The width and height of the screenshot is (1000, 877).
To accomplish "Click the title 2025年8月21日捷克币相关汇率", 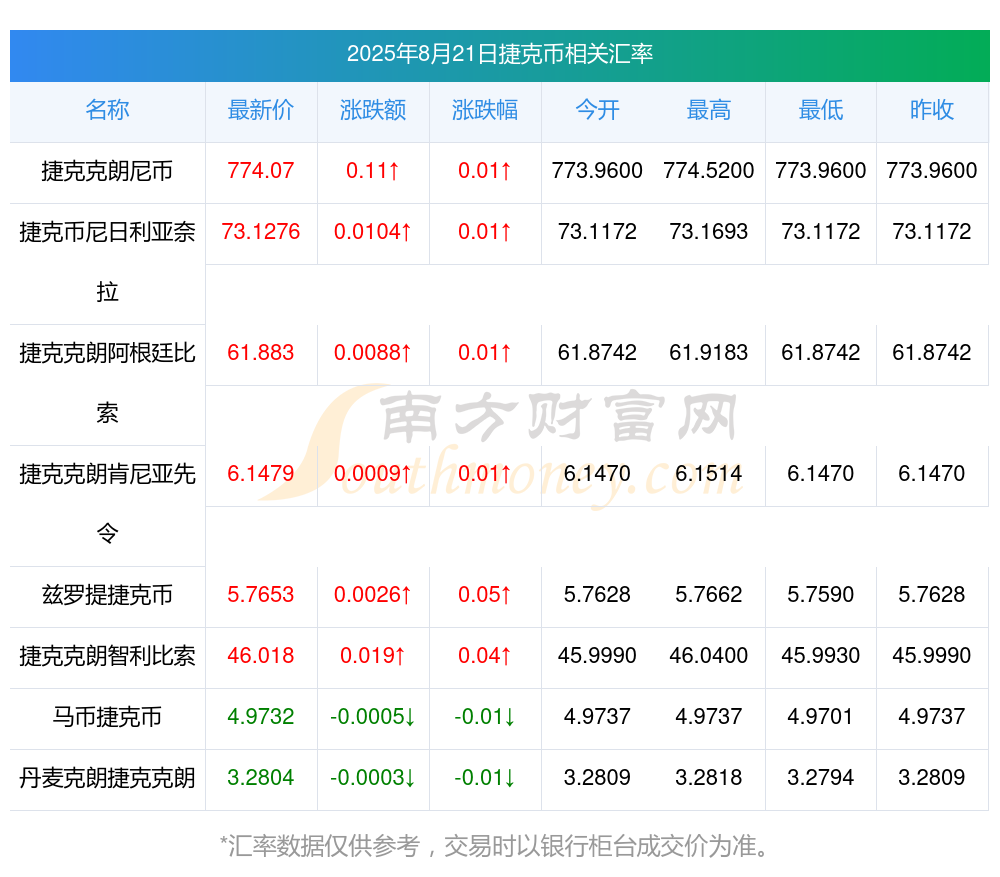I will click(x=499, y=54).
